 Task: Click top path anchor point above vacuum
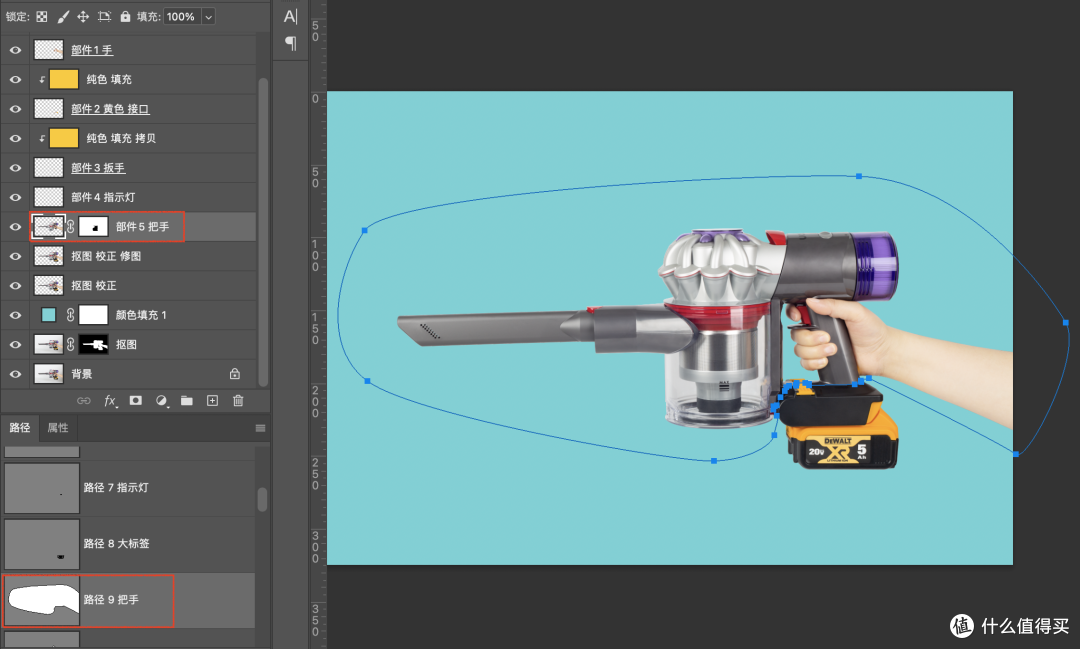pyautogui.click(x=859, y=176)
